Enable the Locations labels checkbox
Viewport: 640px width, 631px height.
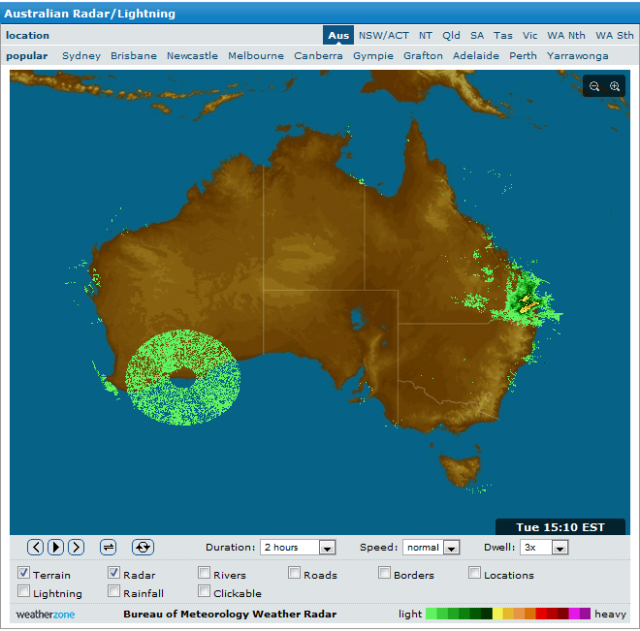pyautogui.click(x=474, y=573)
